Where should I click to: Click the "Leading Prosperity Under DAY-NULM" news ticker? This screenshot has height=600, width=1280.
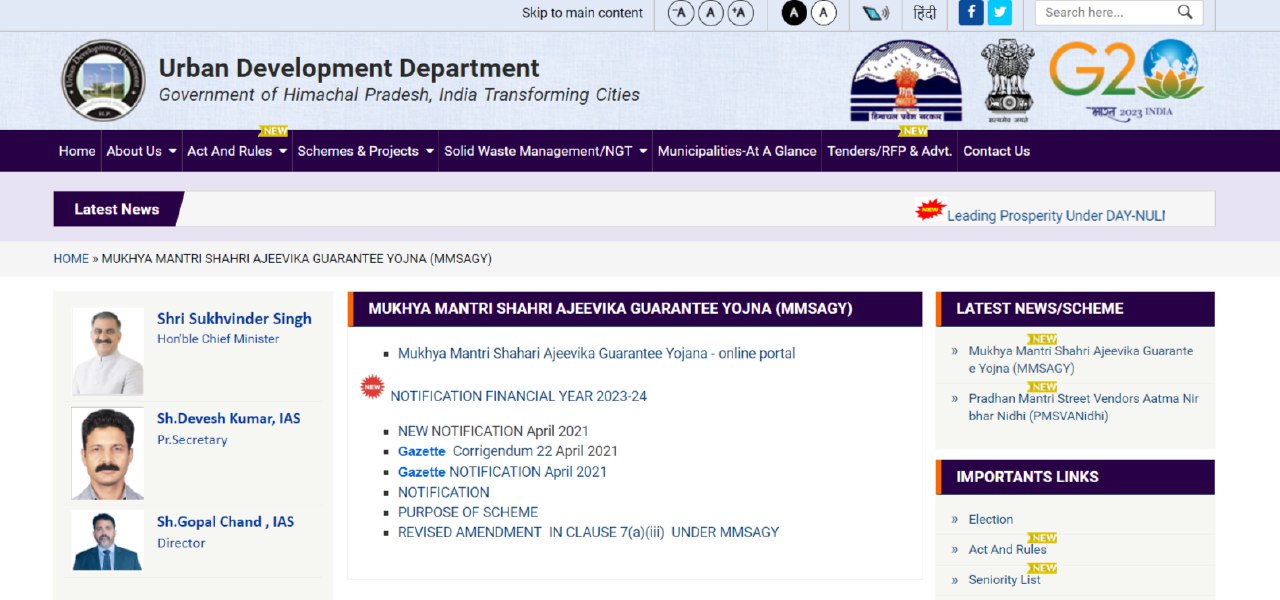(x=1056, y=216)
